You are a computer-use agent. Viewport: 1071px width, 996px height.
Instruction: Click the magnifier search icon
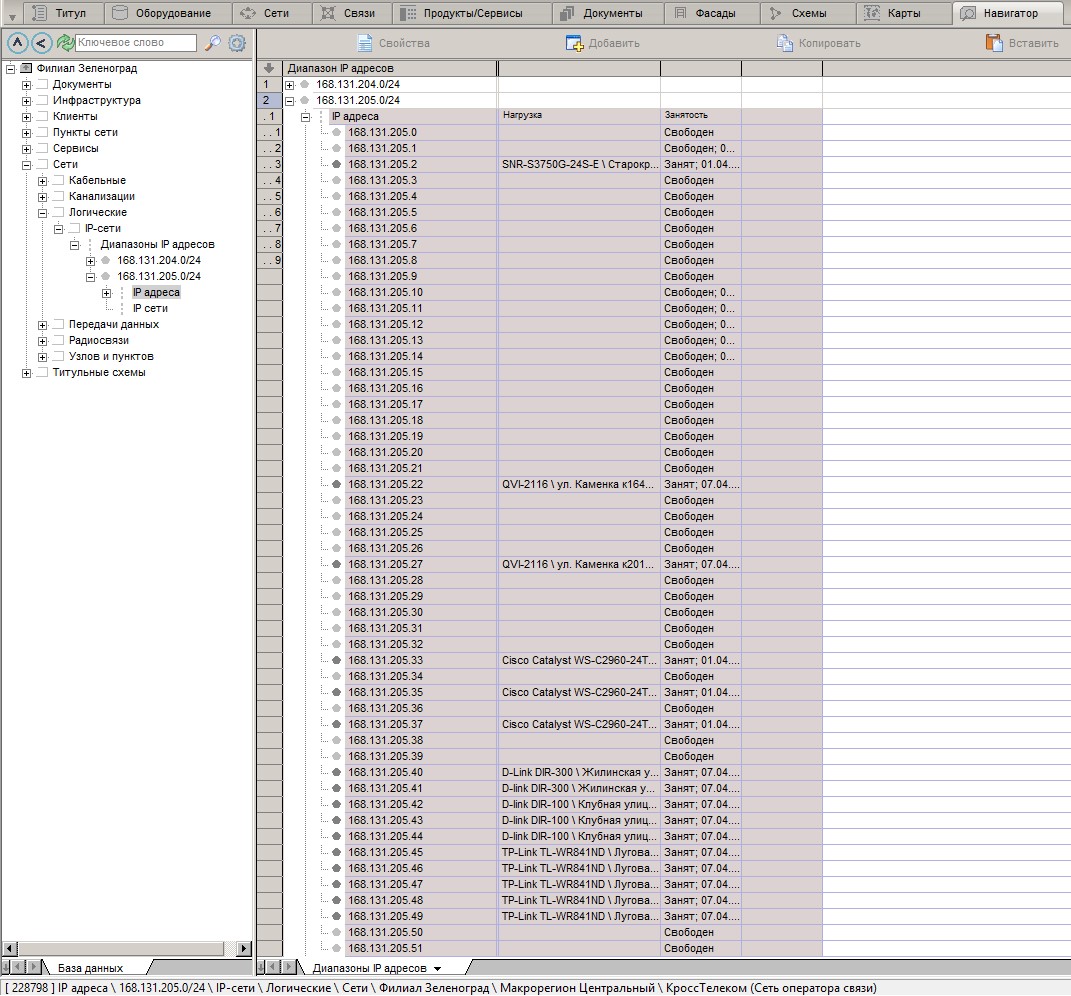(213, 43)
